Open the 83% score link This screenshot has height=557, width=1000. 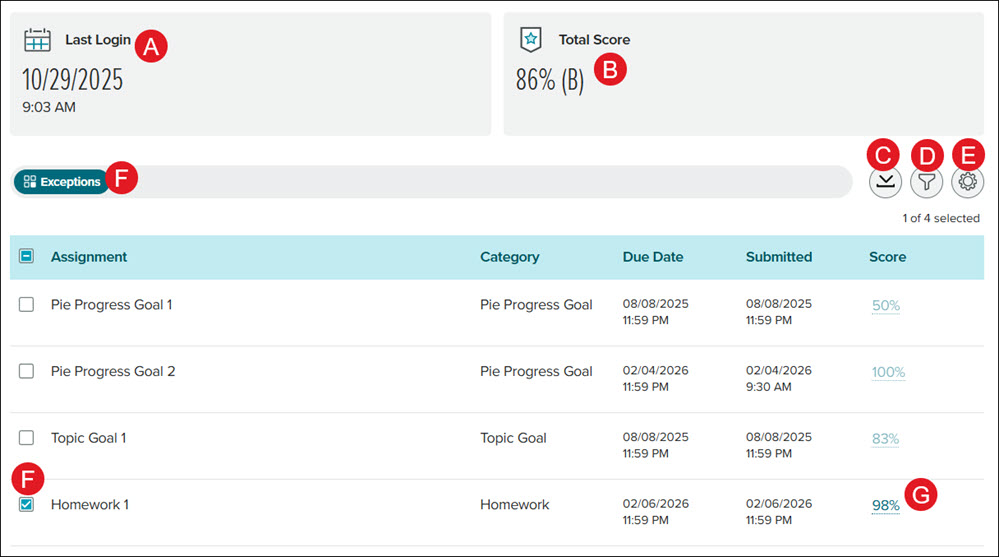[885, 439]
